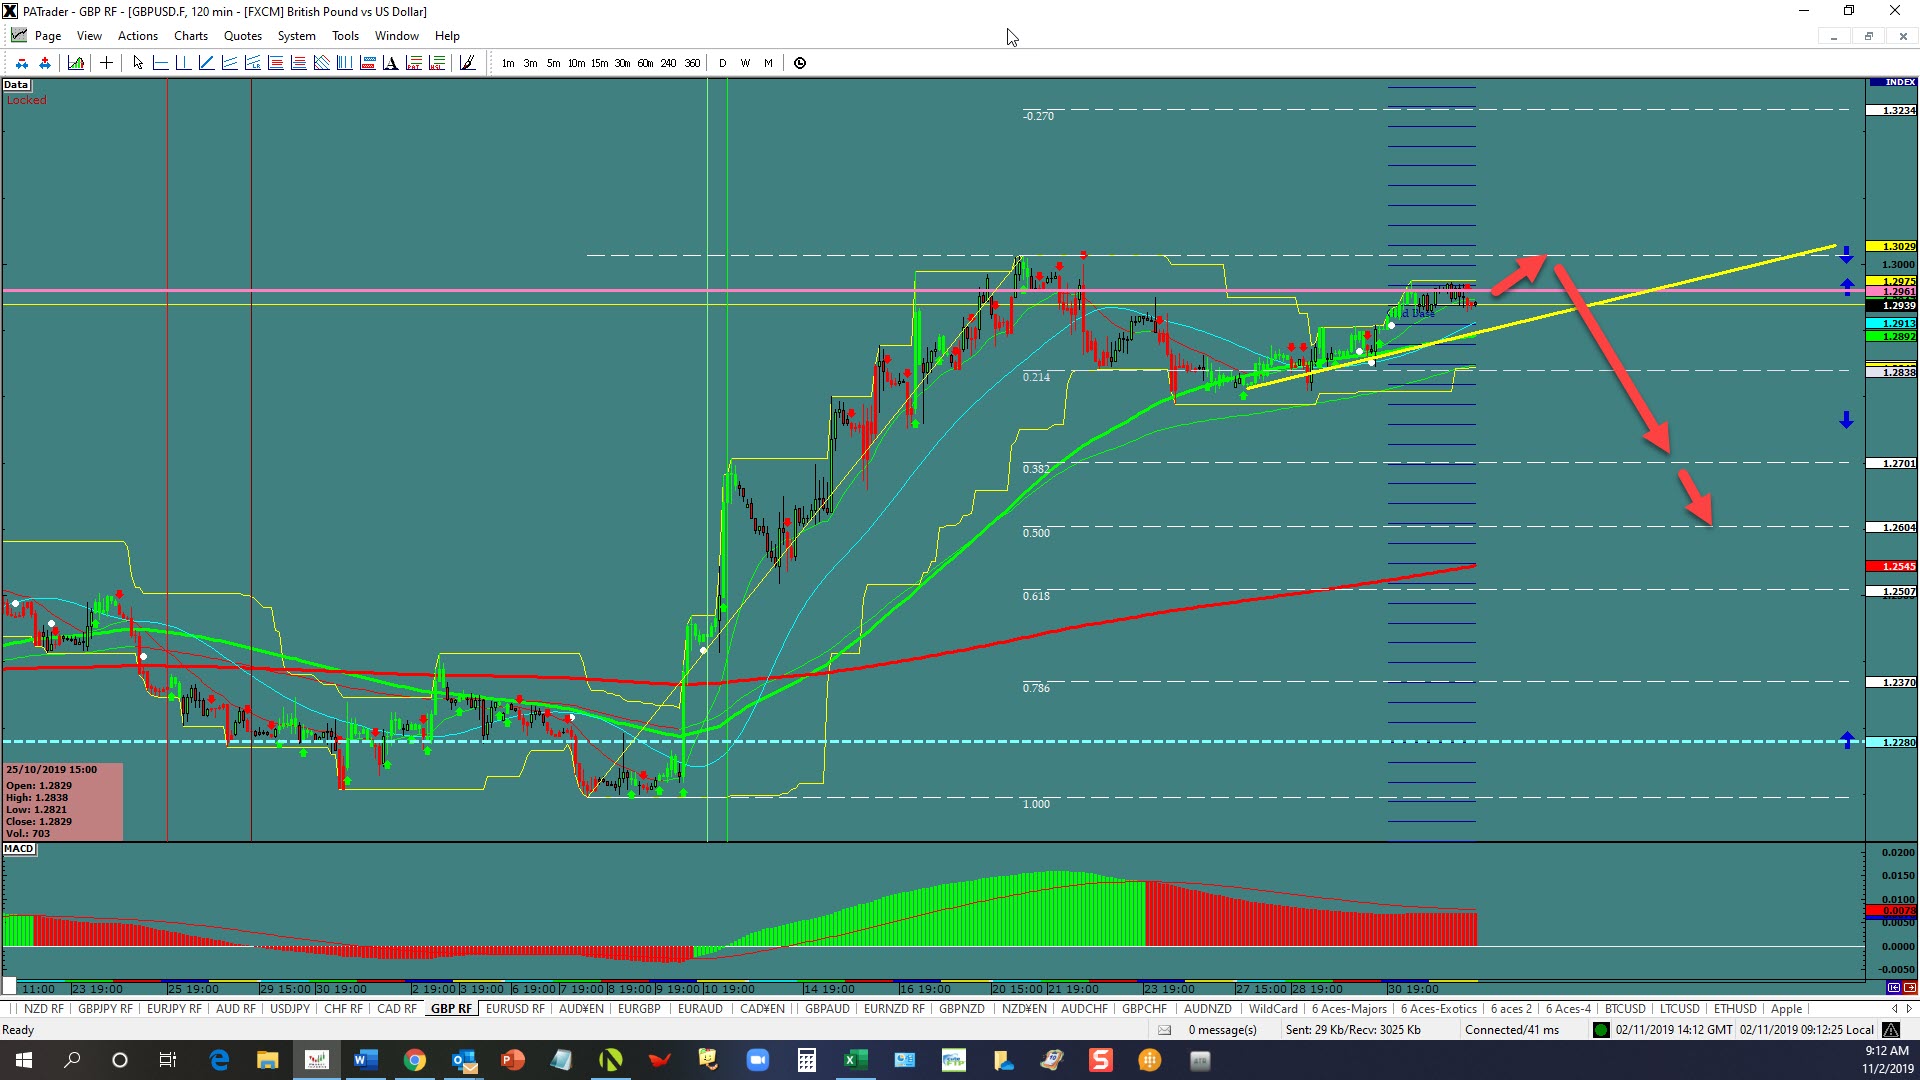Viewport: 1920px width, 1080px height.
Task: Switch to the EURUSD RF tab
Action: coord(515,1009)
